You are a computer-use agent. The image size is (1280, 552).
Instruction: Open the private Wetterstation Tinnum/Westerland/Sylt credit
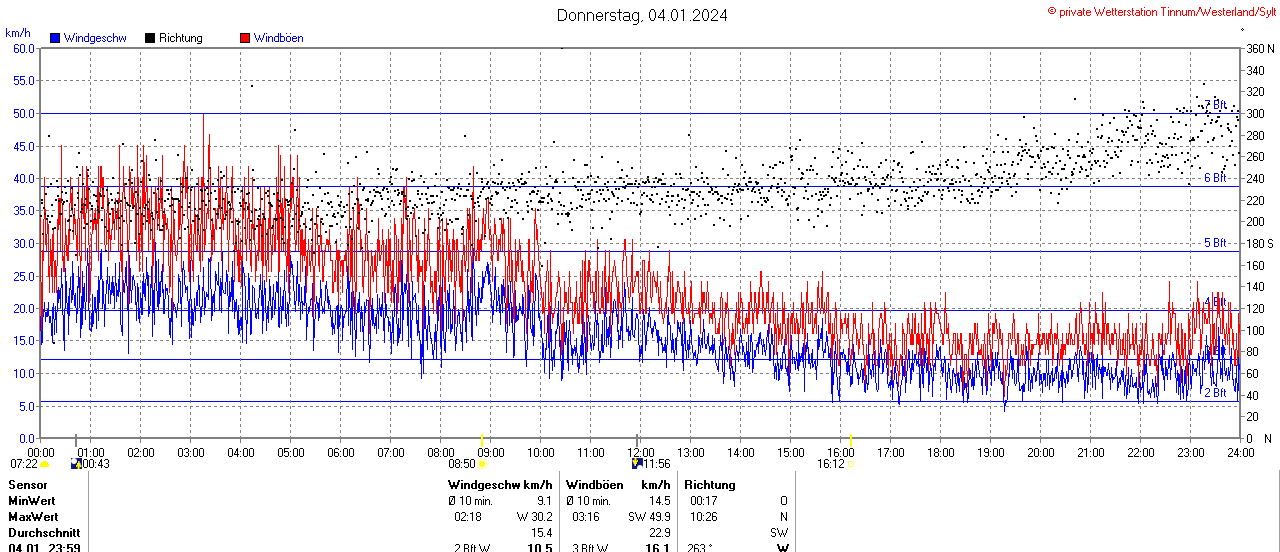(1161, 11)
